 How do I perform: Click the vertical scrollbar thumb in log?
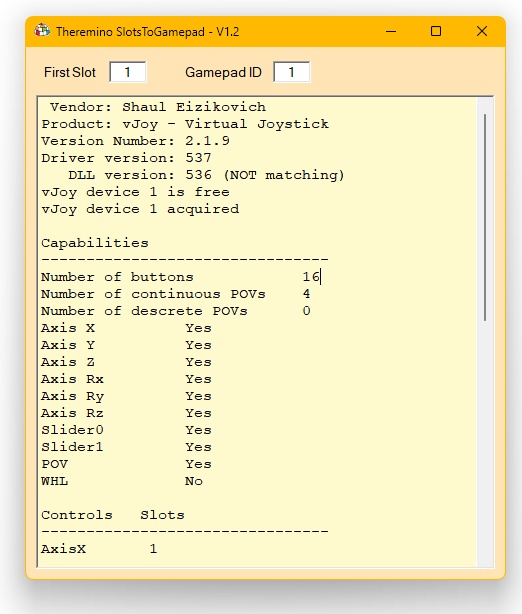point(485,217)
